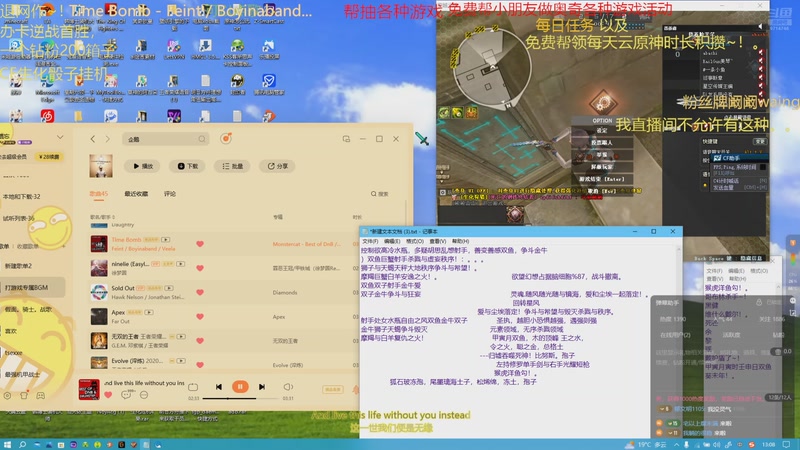
Task: Switch music player to mini mode
Action: 346,139
